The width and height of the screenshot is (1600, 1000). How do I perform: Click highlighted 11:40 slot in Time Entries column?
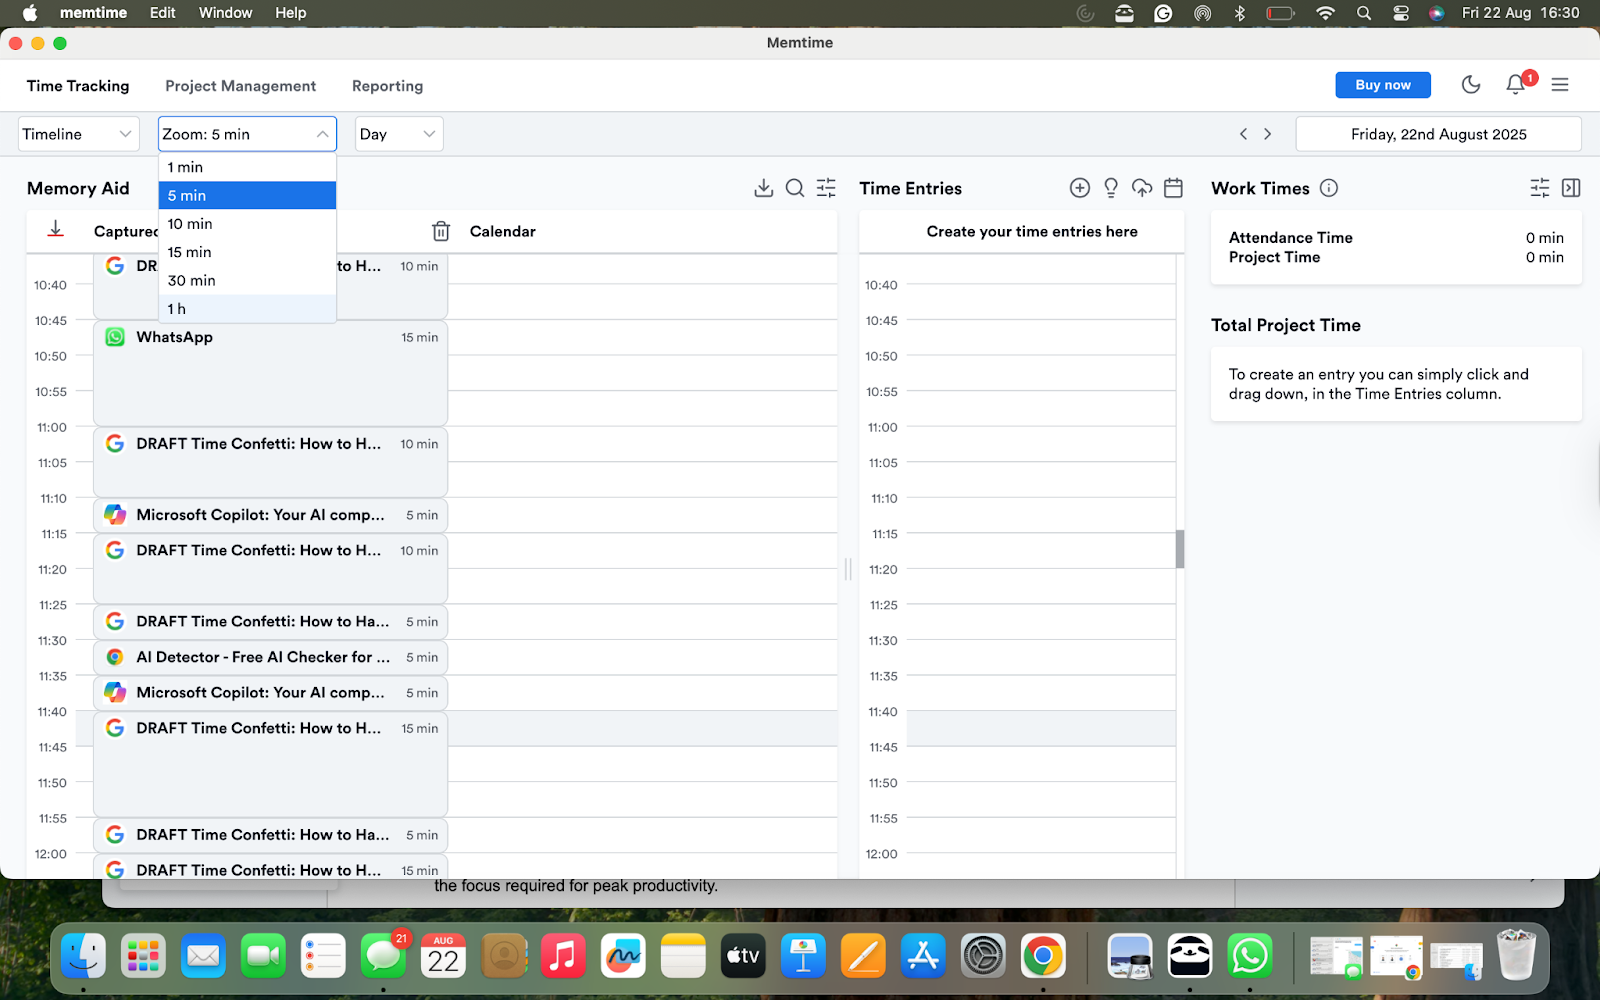point(1041,729)
